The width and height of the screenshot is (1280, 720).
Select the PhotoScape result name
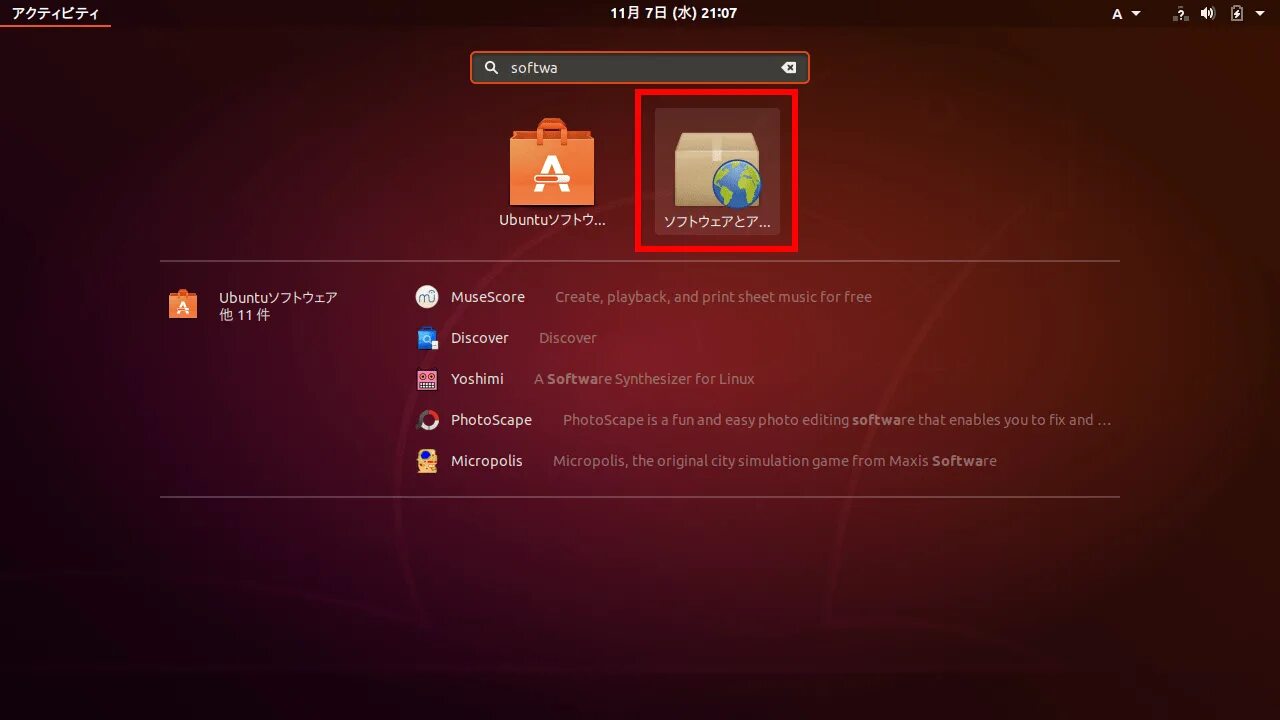point(491,420)
